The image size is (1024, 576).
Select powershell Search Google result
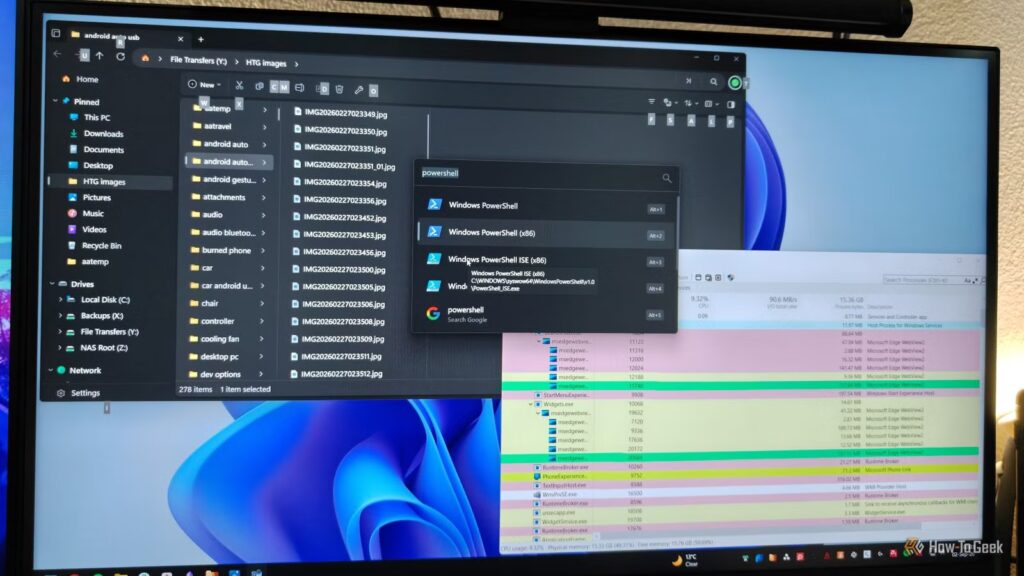[546, 314]
